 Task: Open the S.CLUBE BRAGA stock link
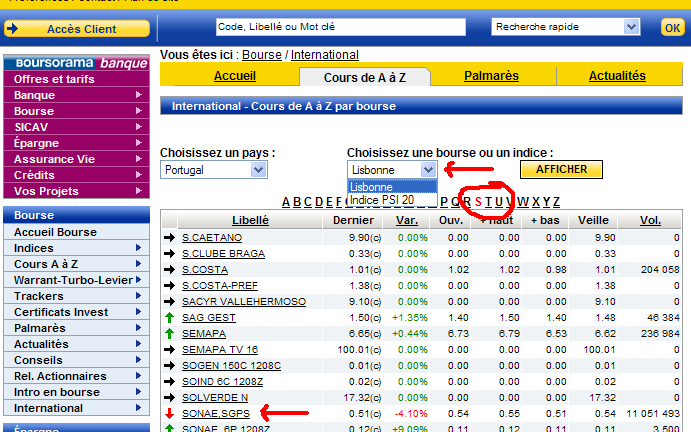coord(223,253)
